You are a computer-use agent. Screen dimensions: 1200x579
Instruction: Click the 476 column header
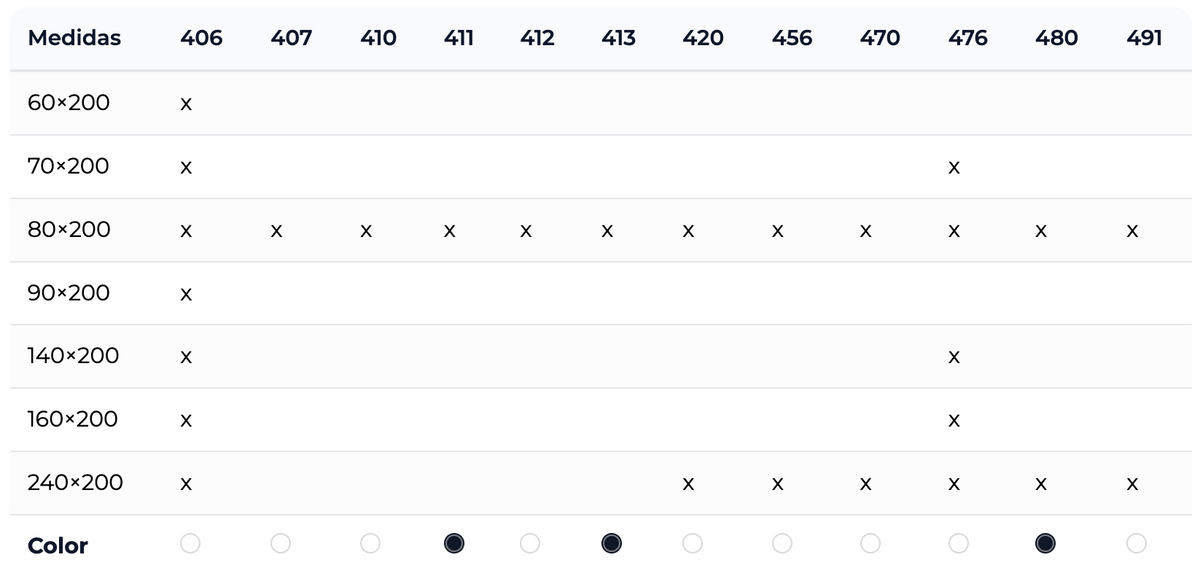click(967, 38)
